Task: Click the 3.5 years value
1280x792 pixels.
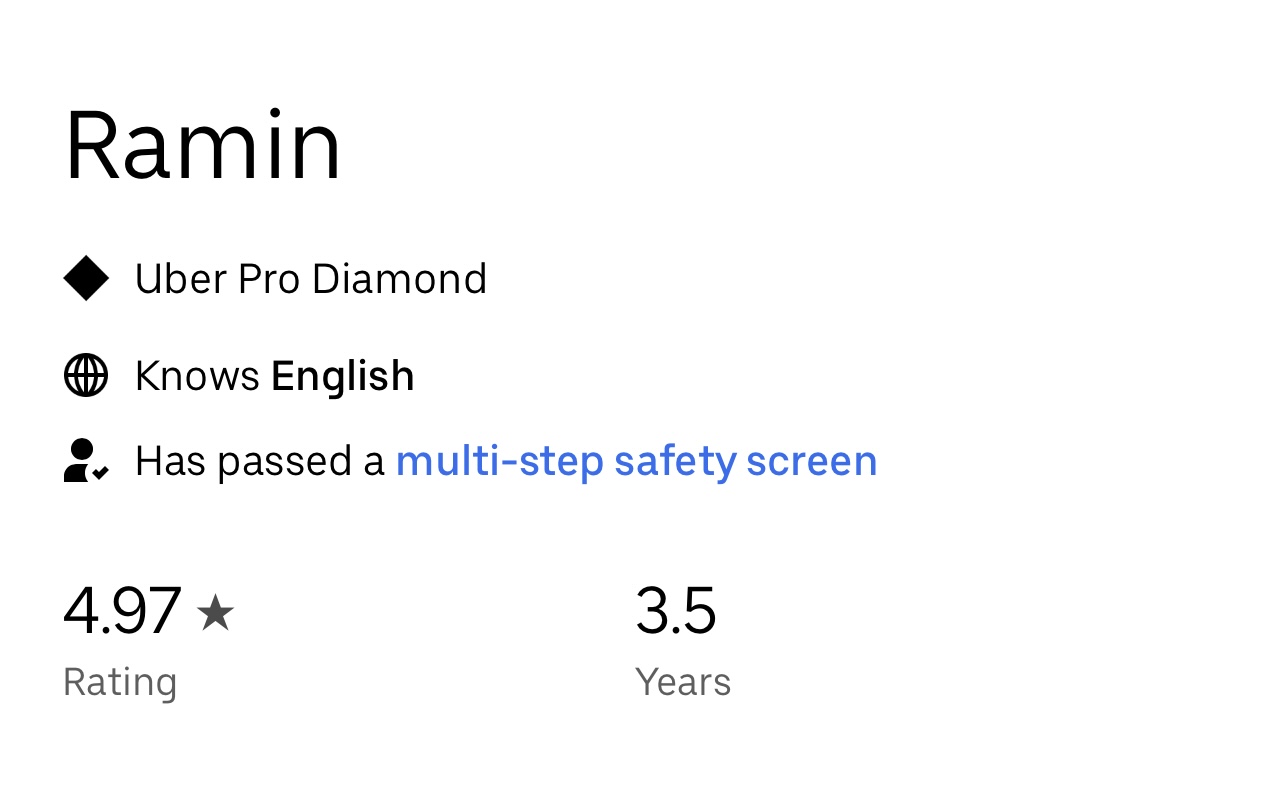Action: [676, 611]
